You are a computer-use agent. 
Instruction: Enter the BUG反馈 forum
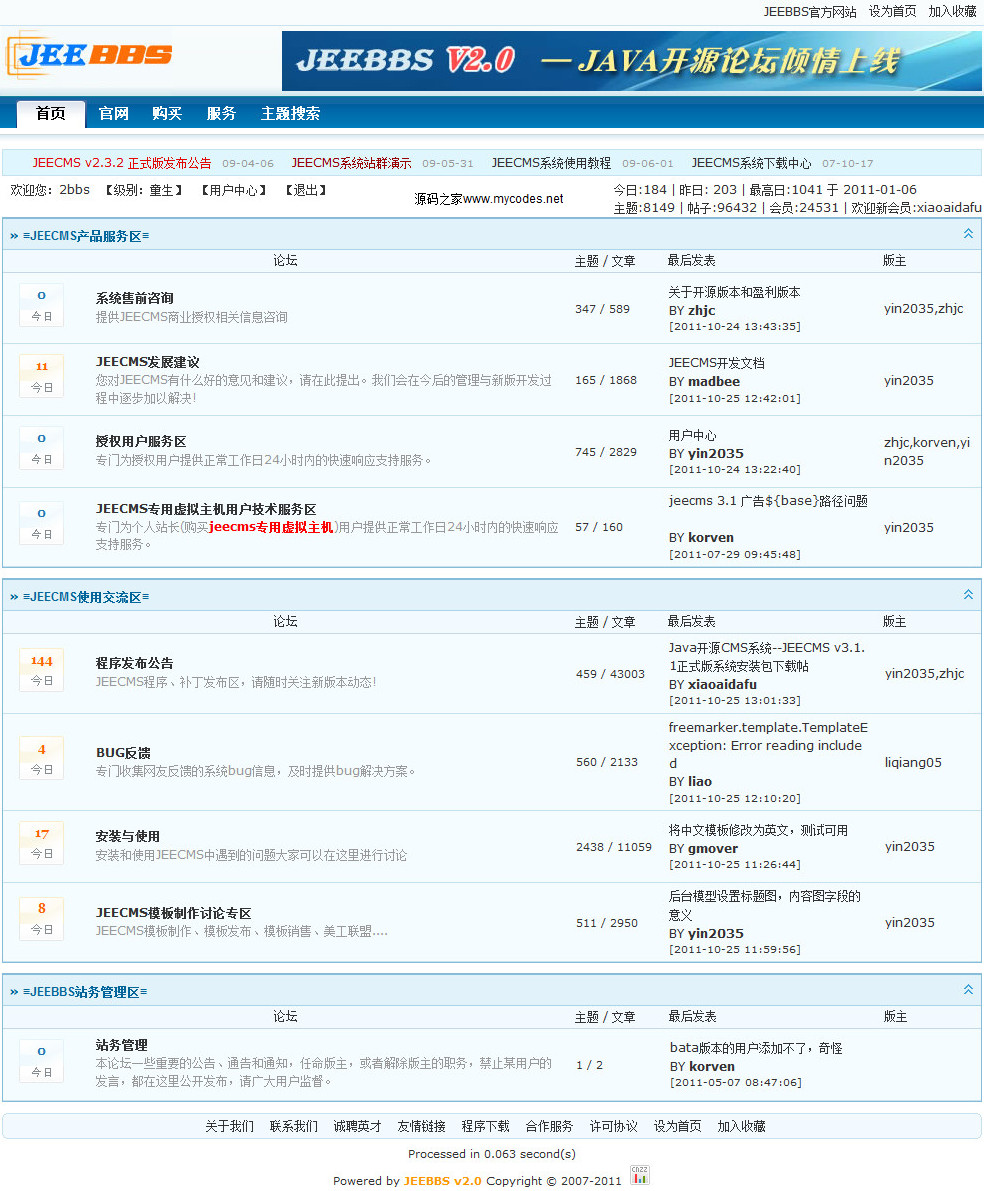click(123, 753)
